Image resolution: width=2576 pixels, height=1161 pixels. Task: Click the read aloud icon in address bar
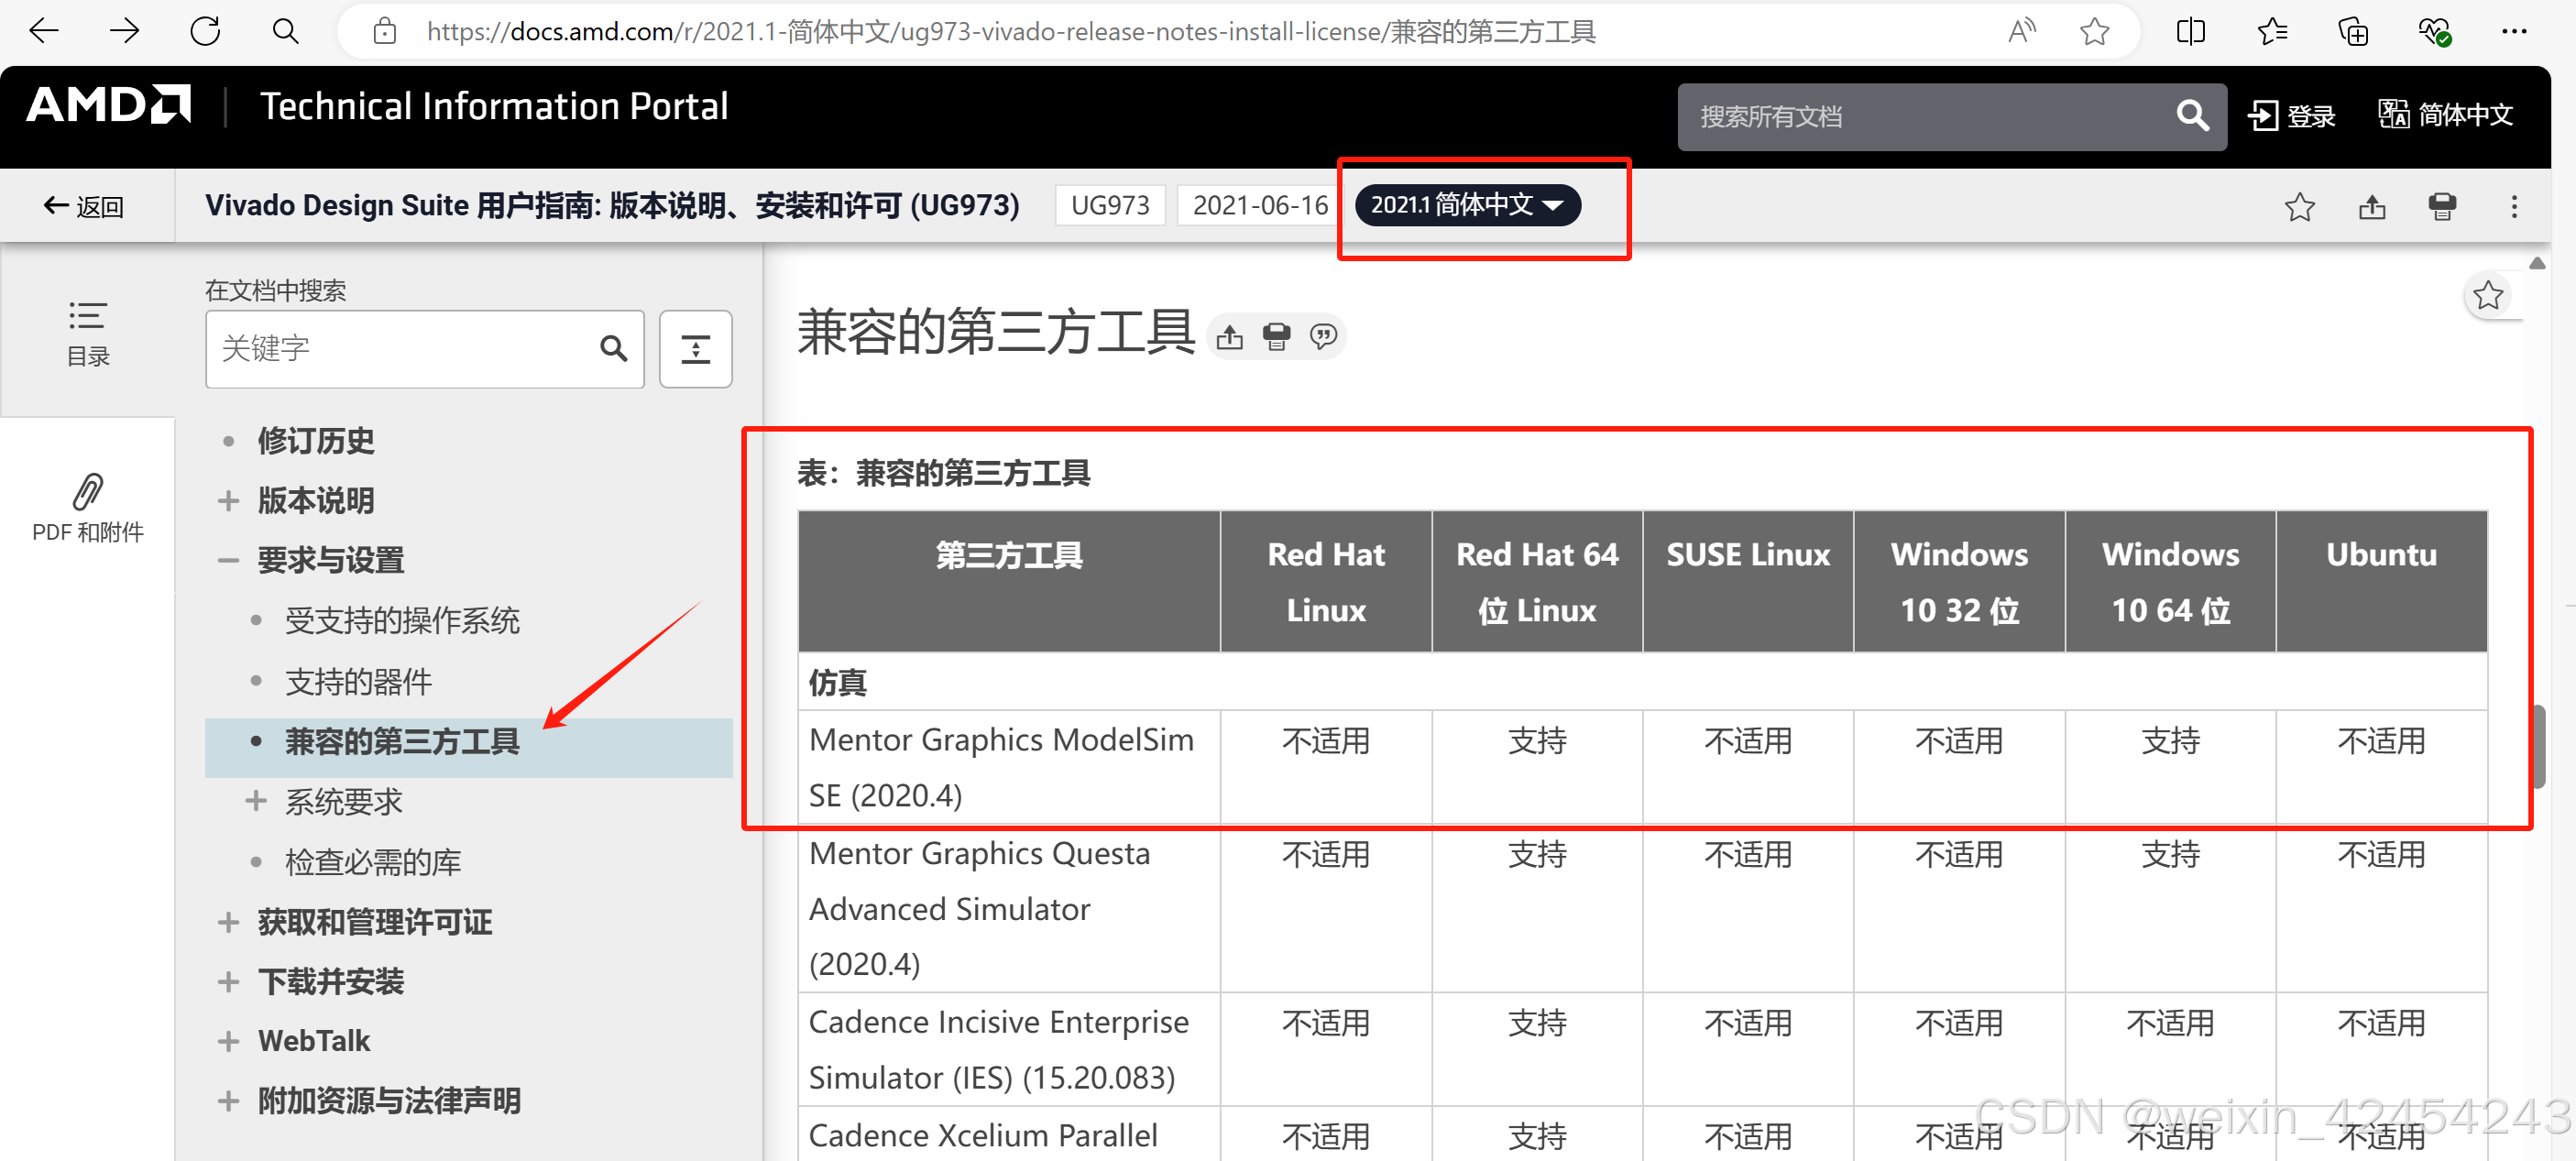pos(2021,32)
